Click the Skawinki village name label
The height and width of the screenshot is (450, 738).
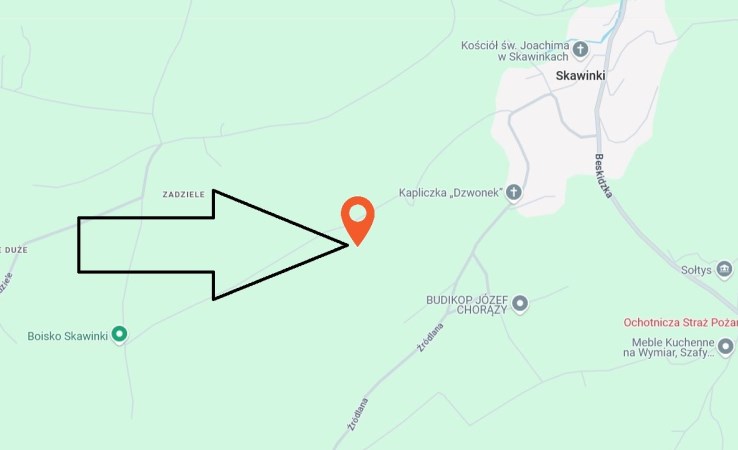pyautogui.click(x=580, y=76)
